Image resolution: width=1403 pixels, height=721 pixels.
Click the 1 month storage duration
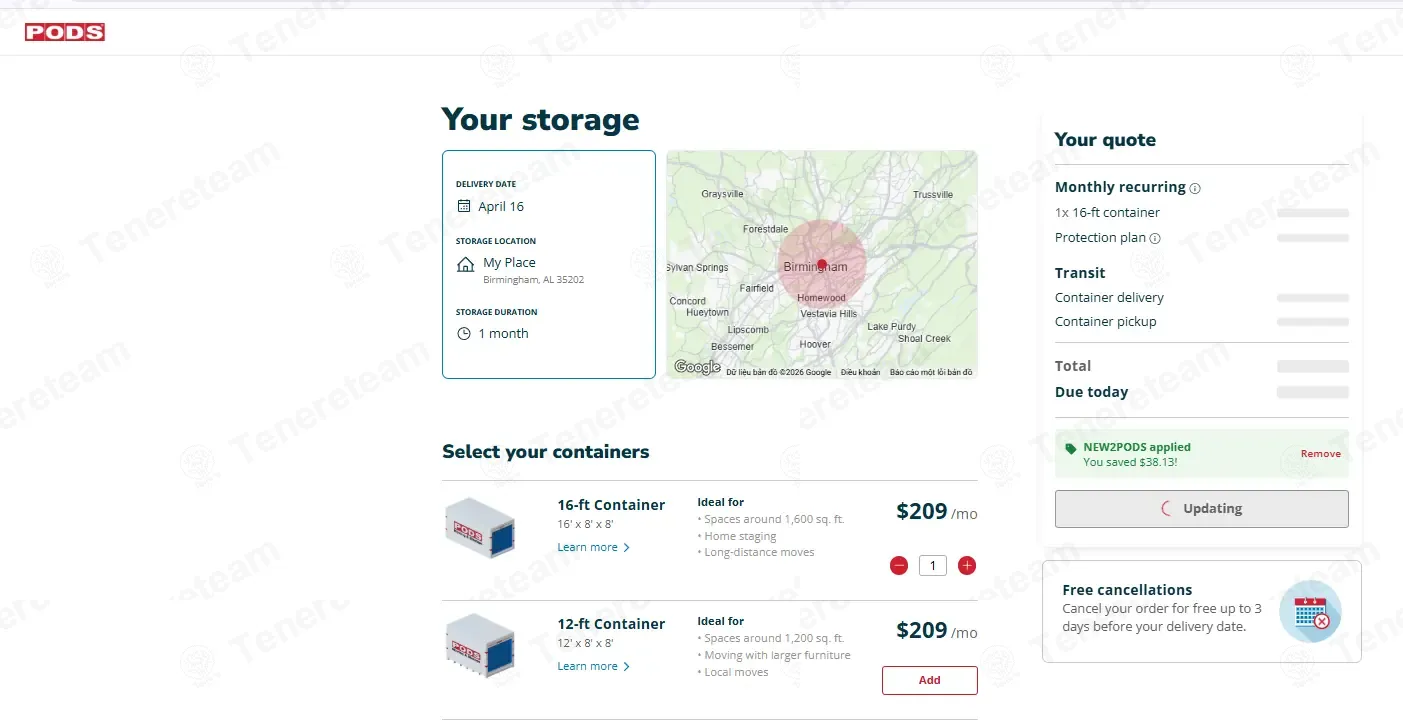[503, 334]
